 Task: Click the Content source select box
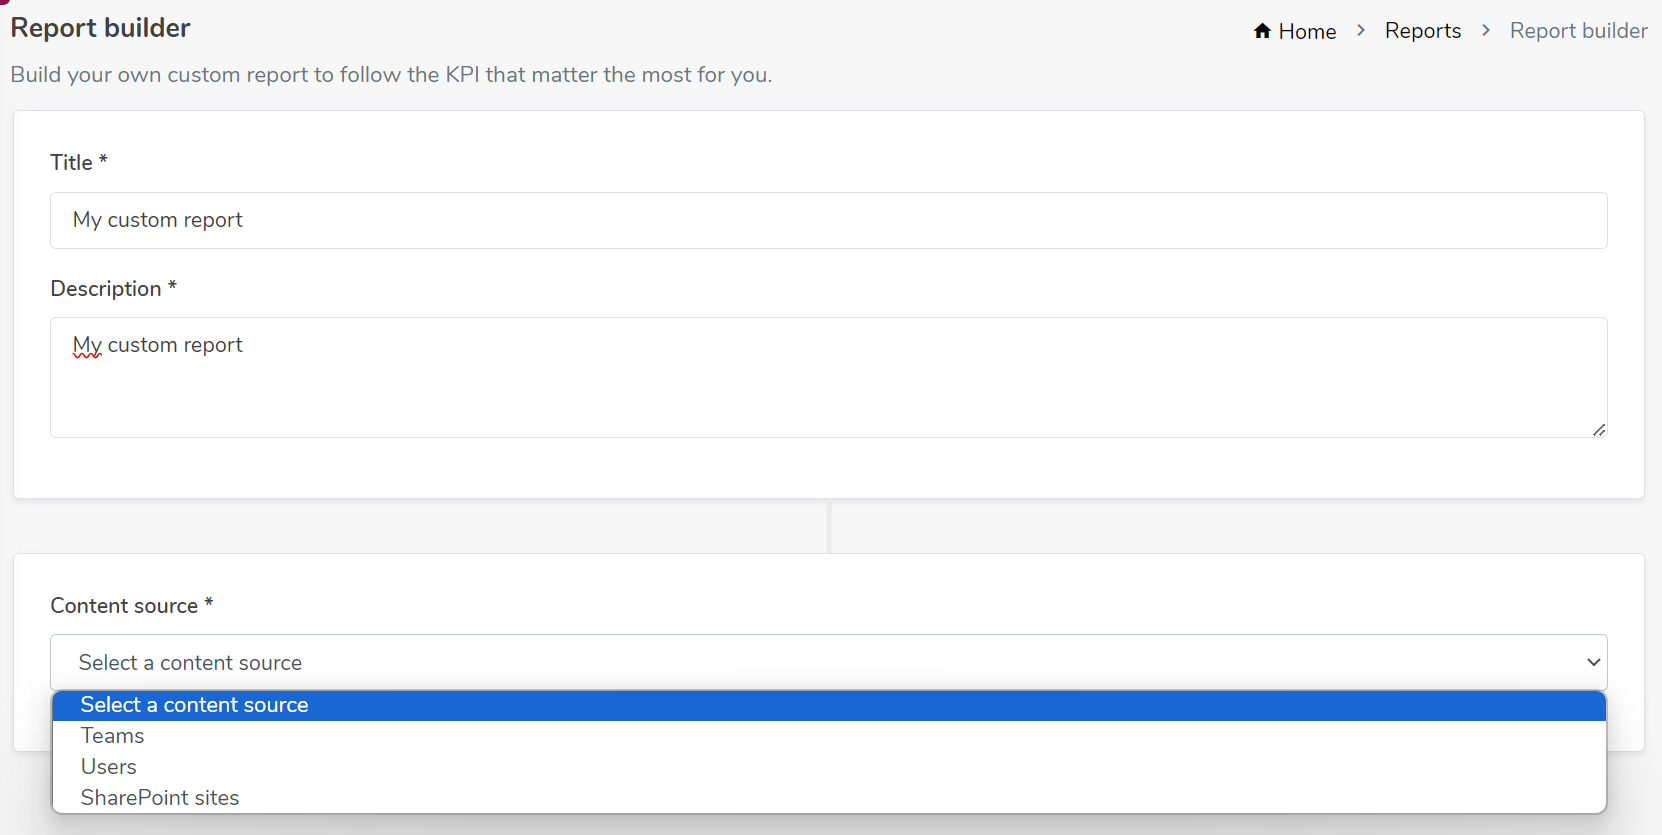(x=829, y=662)
